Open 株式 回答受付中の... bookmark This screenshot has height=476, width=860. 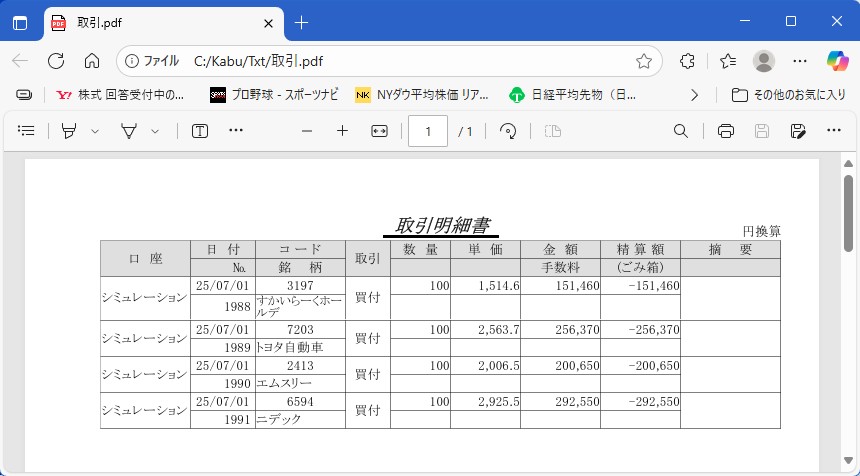point(120,95)
